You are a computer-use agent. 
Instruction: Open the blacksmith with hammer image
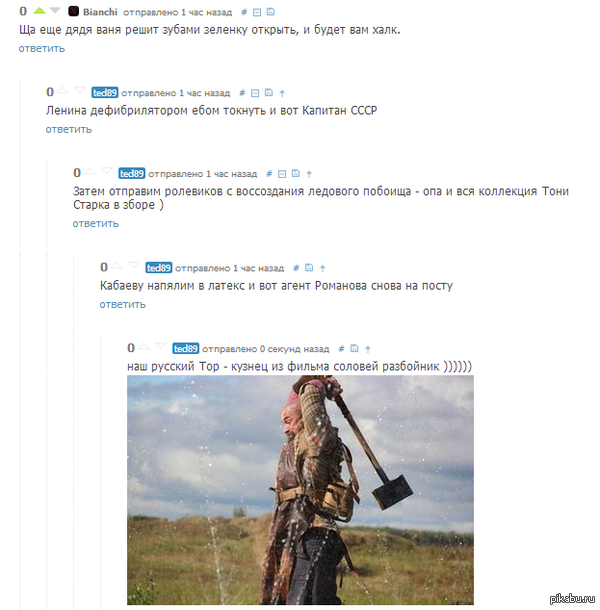pos(300,489)
